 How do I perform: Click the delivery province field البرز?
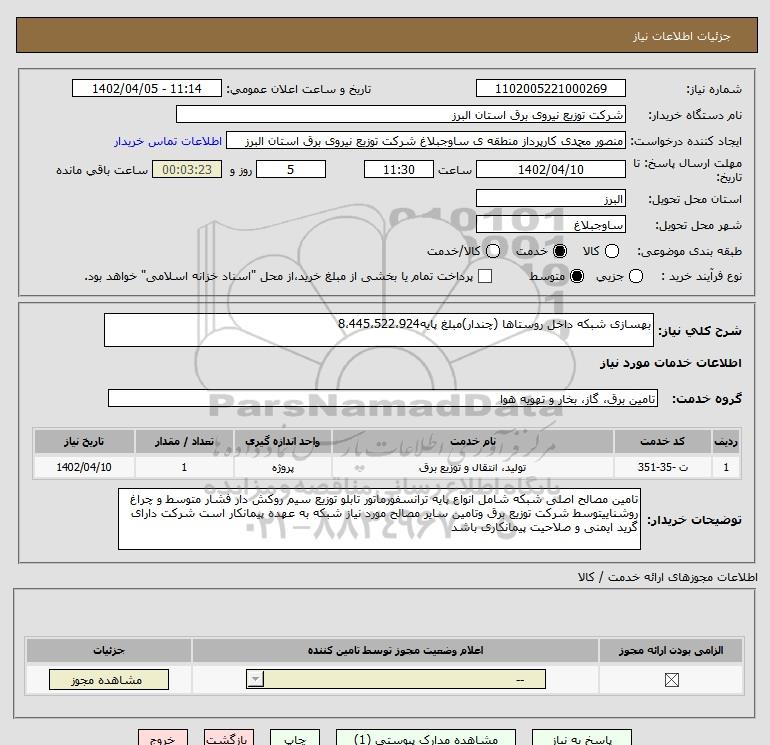[x=550, y=198]
